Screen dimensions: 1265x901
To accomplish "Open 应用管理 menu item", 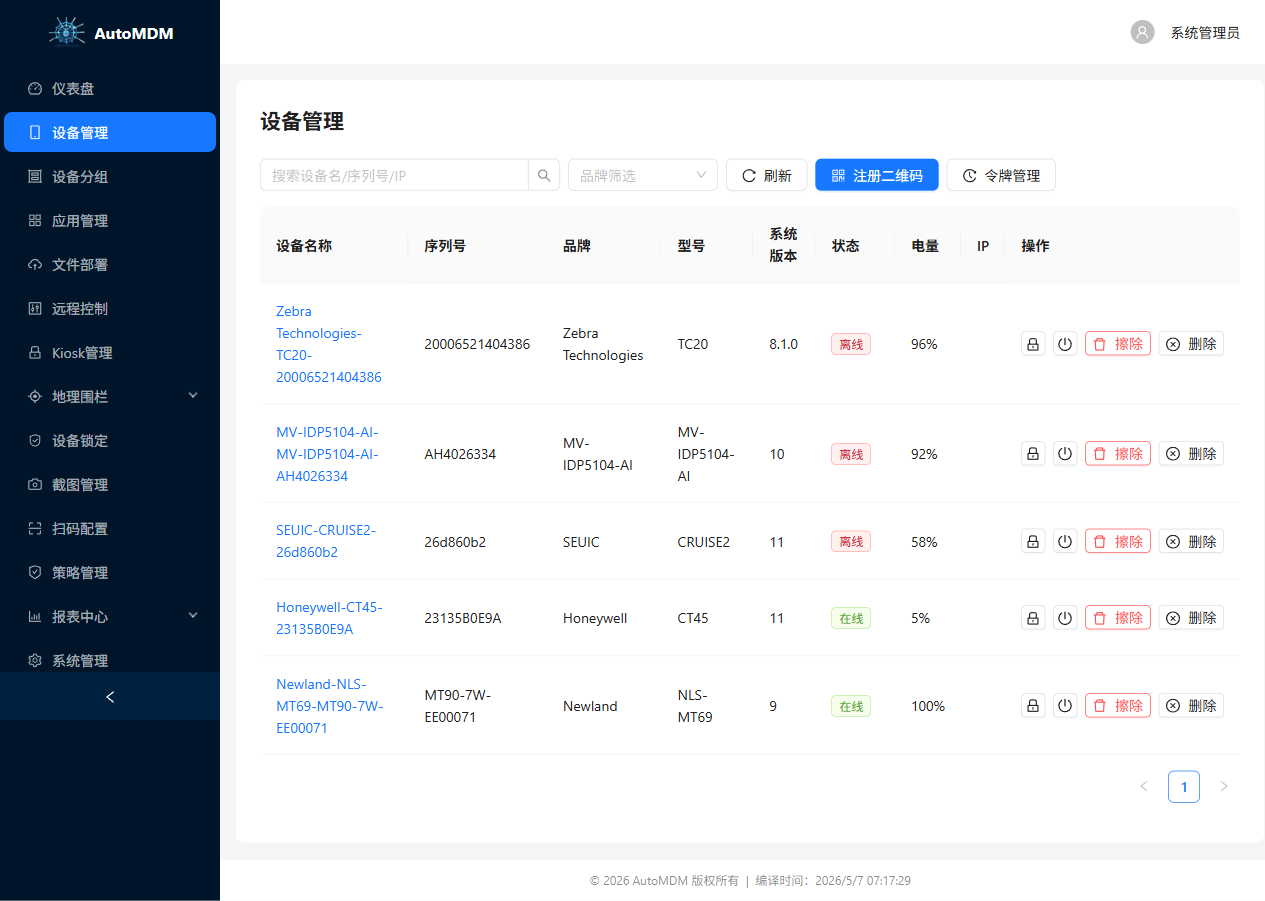I will coord(110,220).
